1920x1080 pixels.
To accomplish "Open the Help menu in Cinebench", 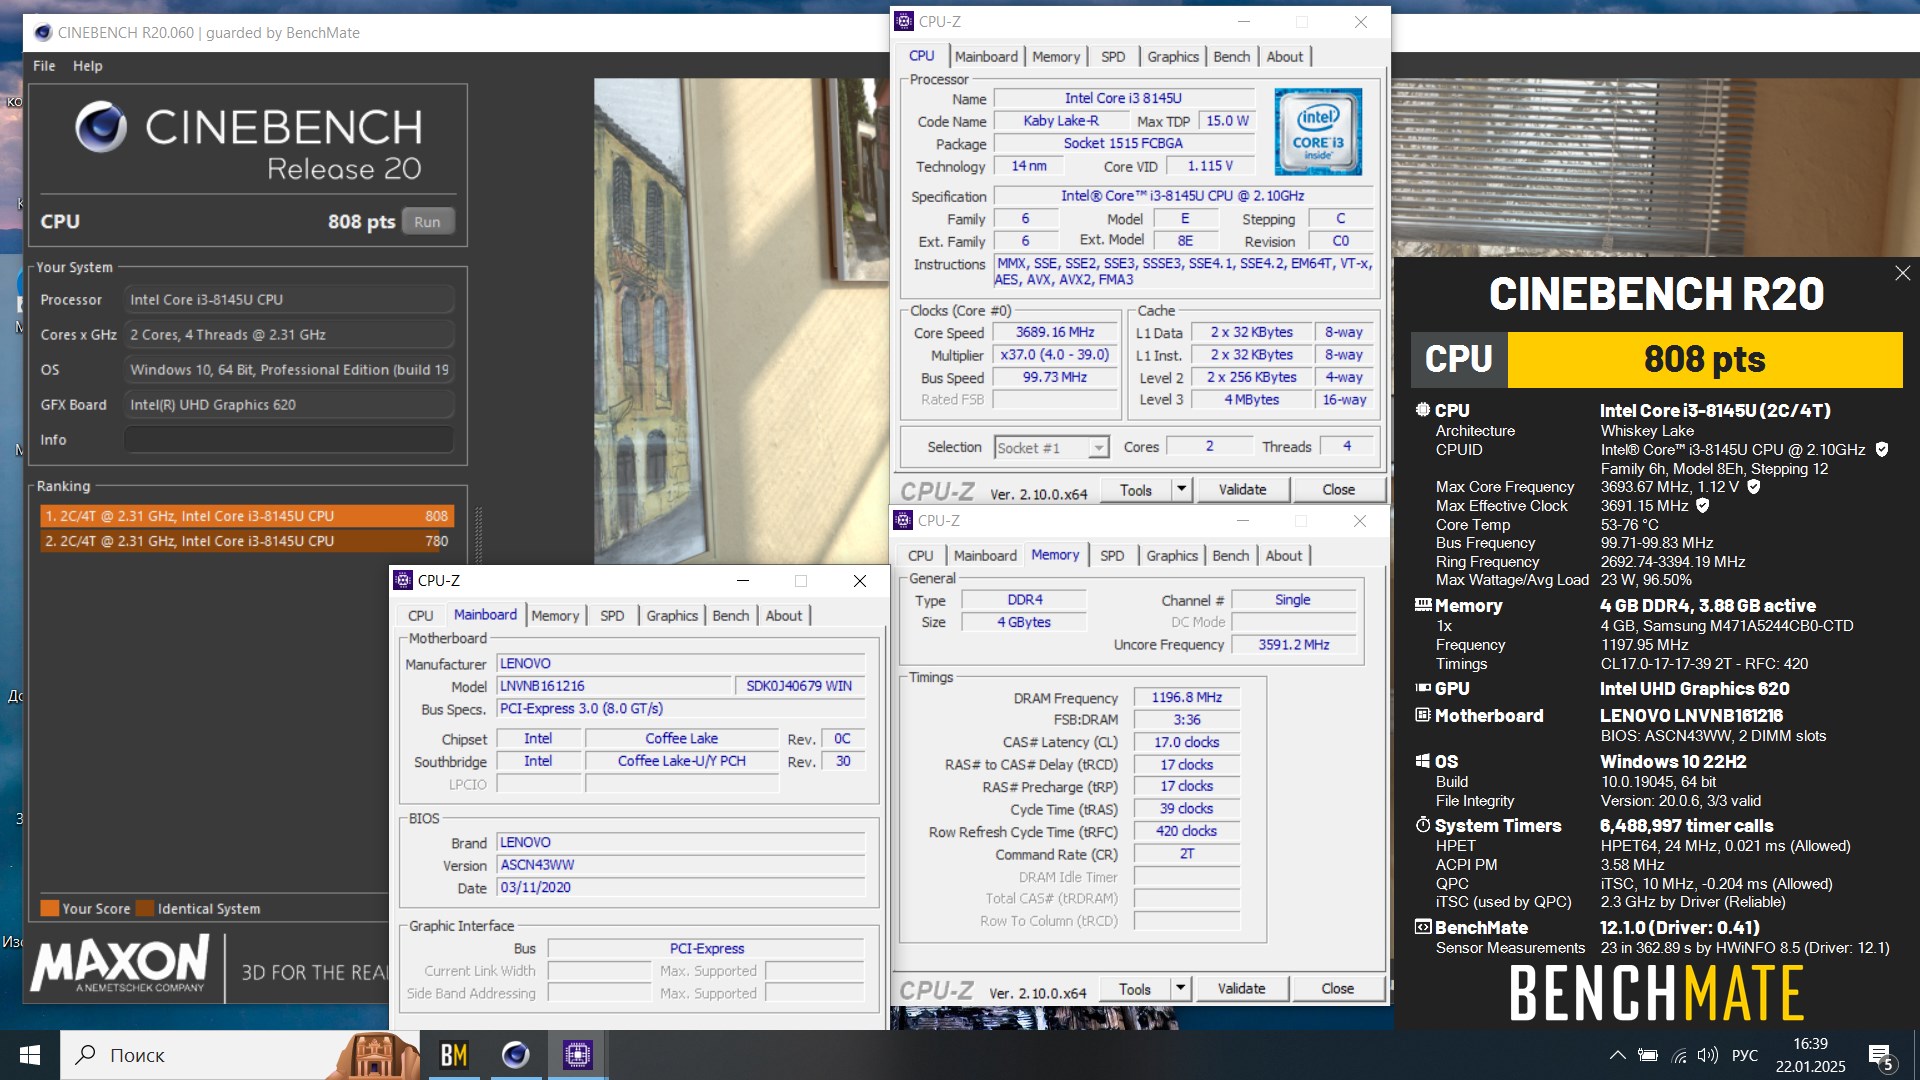I will pyautogui.click(x=88, y=66).
